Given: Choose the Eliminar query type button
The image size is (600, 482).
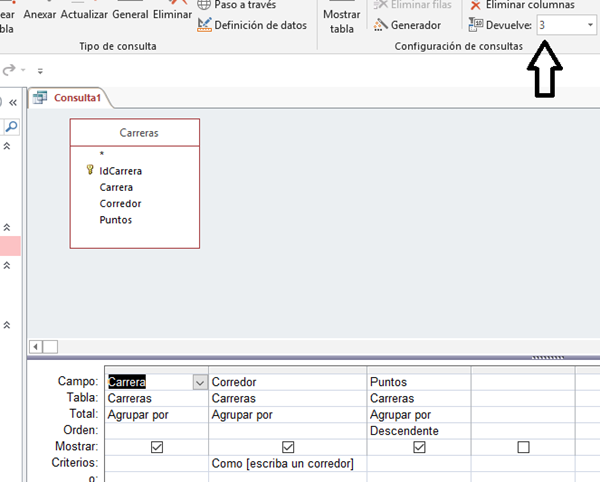Looking at the screenshot, I should (172, 14).
